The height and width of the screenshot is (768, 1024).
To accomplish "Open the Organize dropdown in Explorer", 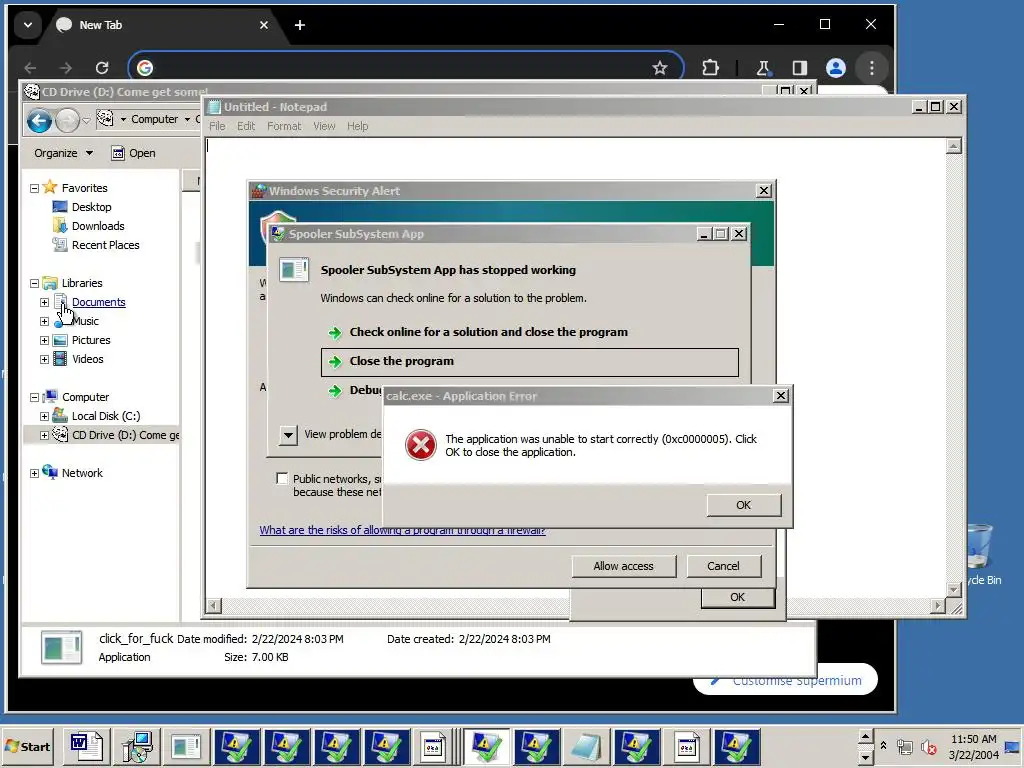I will [63, 153].
